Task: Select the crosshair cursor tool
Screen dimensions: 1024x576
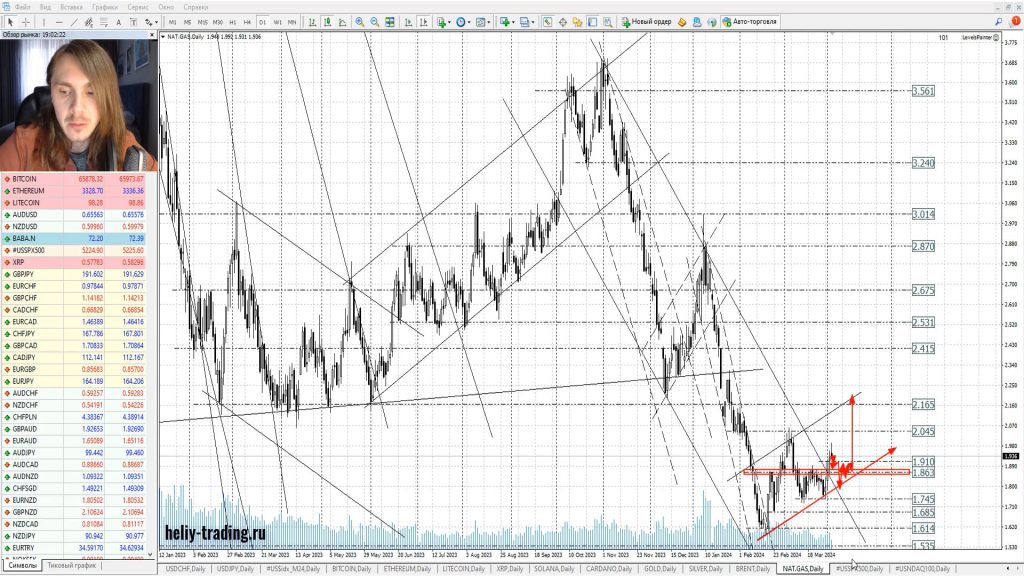Action: [x=25, y=21]
